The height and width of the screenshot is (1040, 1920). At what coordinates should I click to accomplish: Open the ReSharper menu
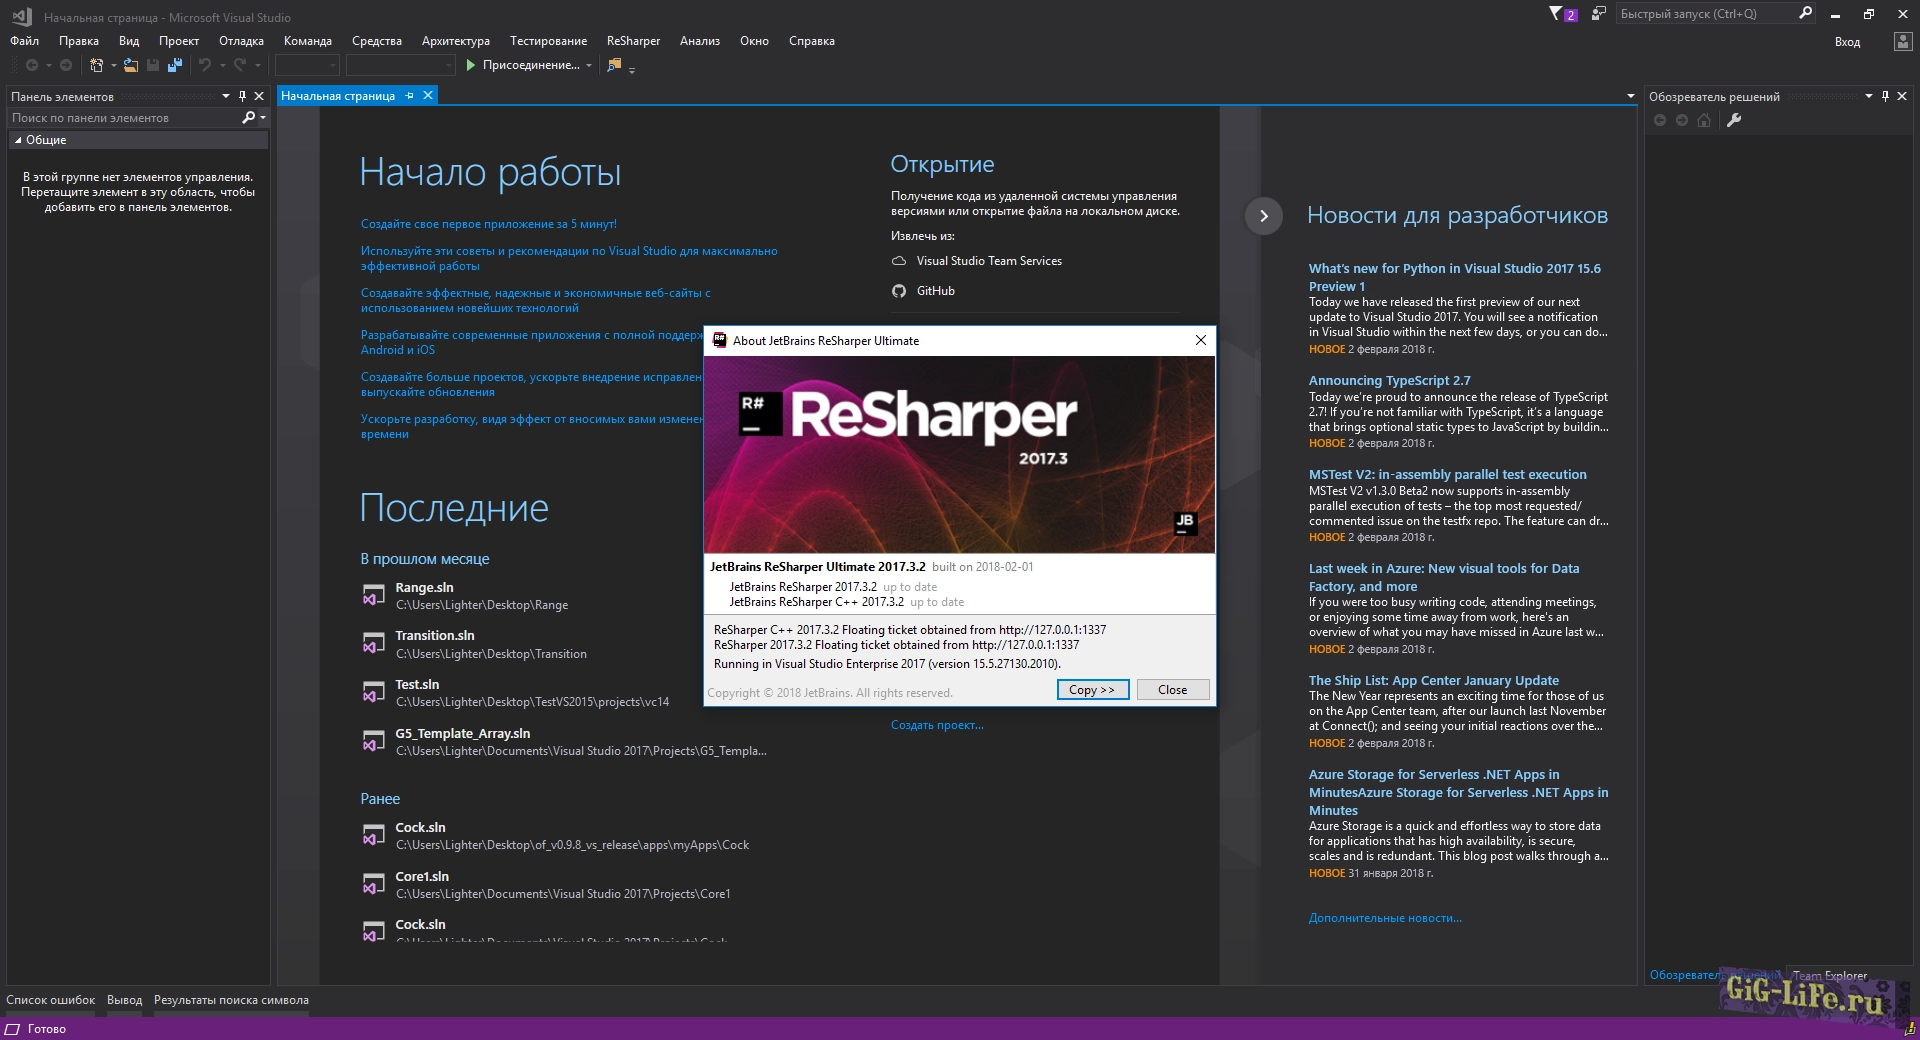point(633,41)
